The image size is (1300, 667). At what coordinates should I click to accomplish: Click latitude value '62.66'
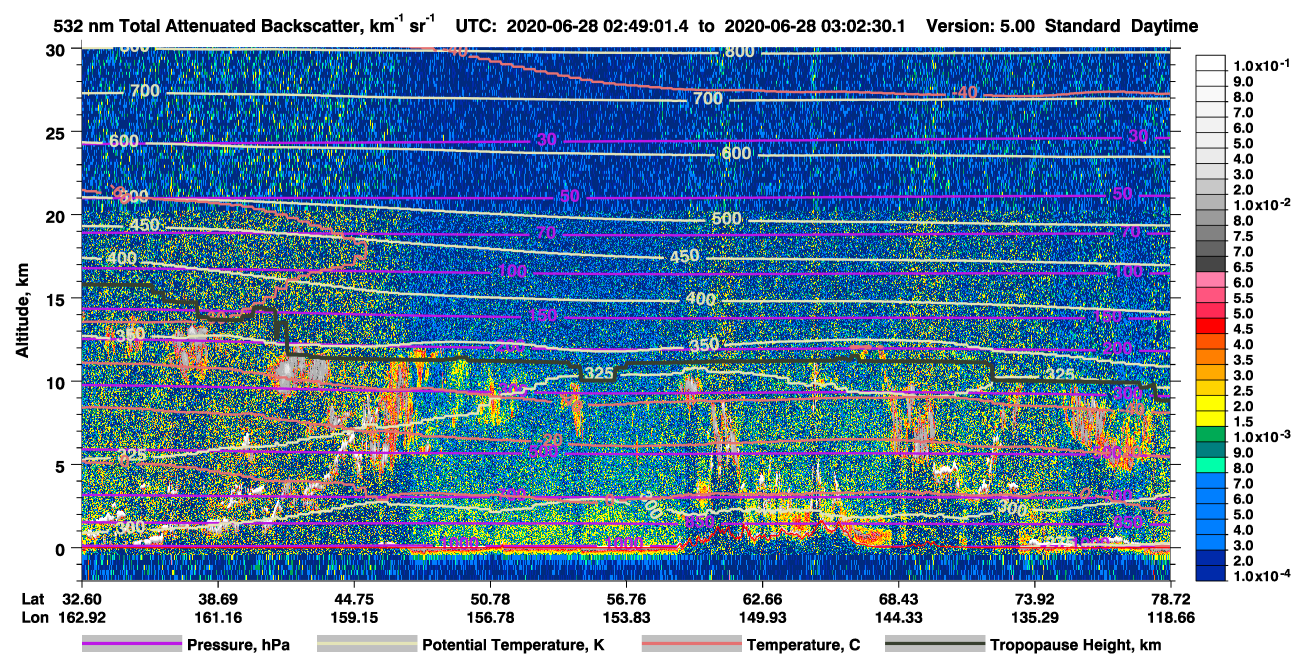pos(762,598)
